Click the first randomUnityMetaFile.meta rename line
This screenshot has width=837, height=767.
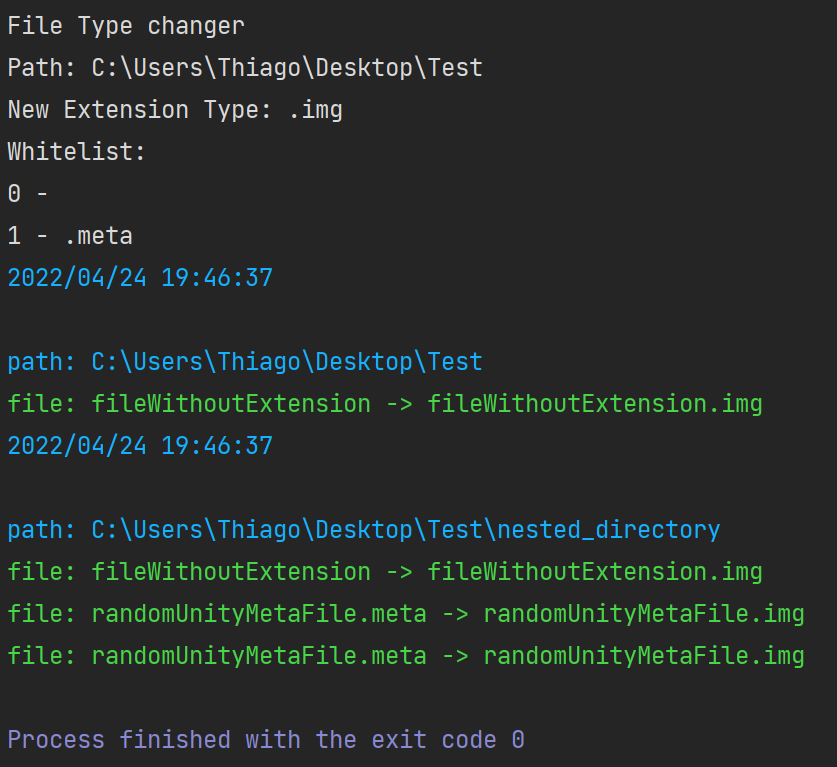pyautogui.click(x=406, y=614)
